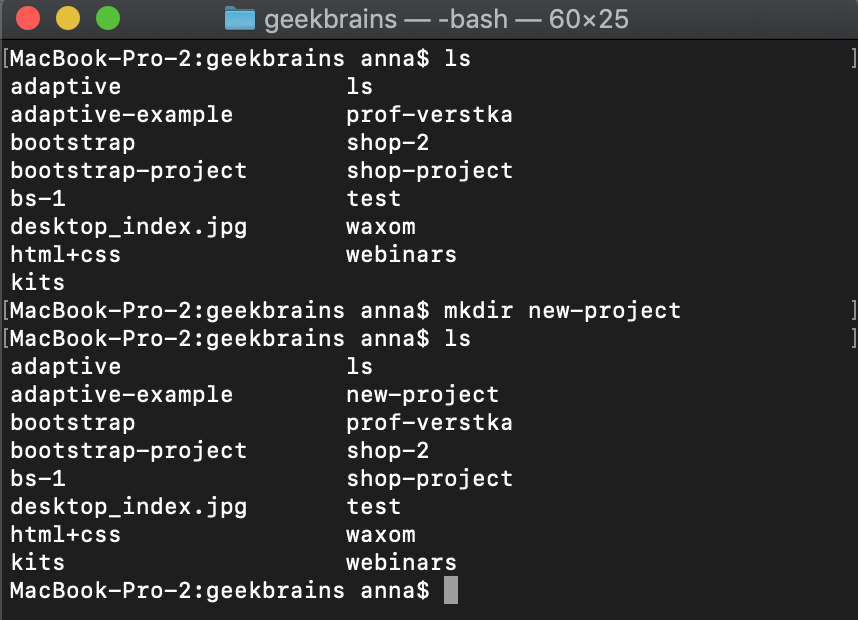Click "test" in the second ls output
The image size is (858, 620).
coord(374,506)
